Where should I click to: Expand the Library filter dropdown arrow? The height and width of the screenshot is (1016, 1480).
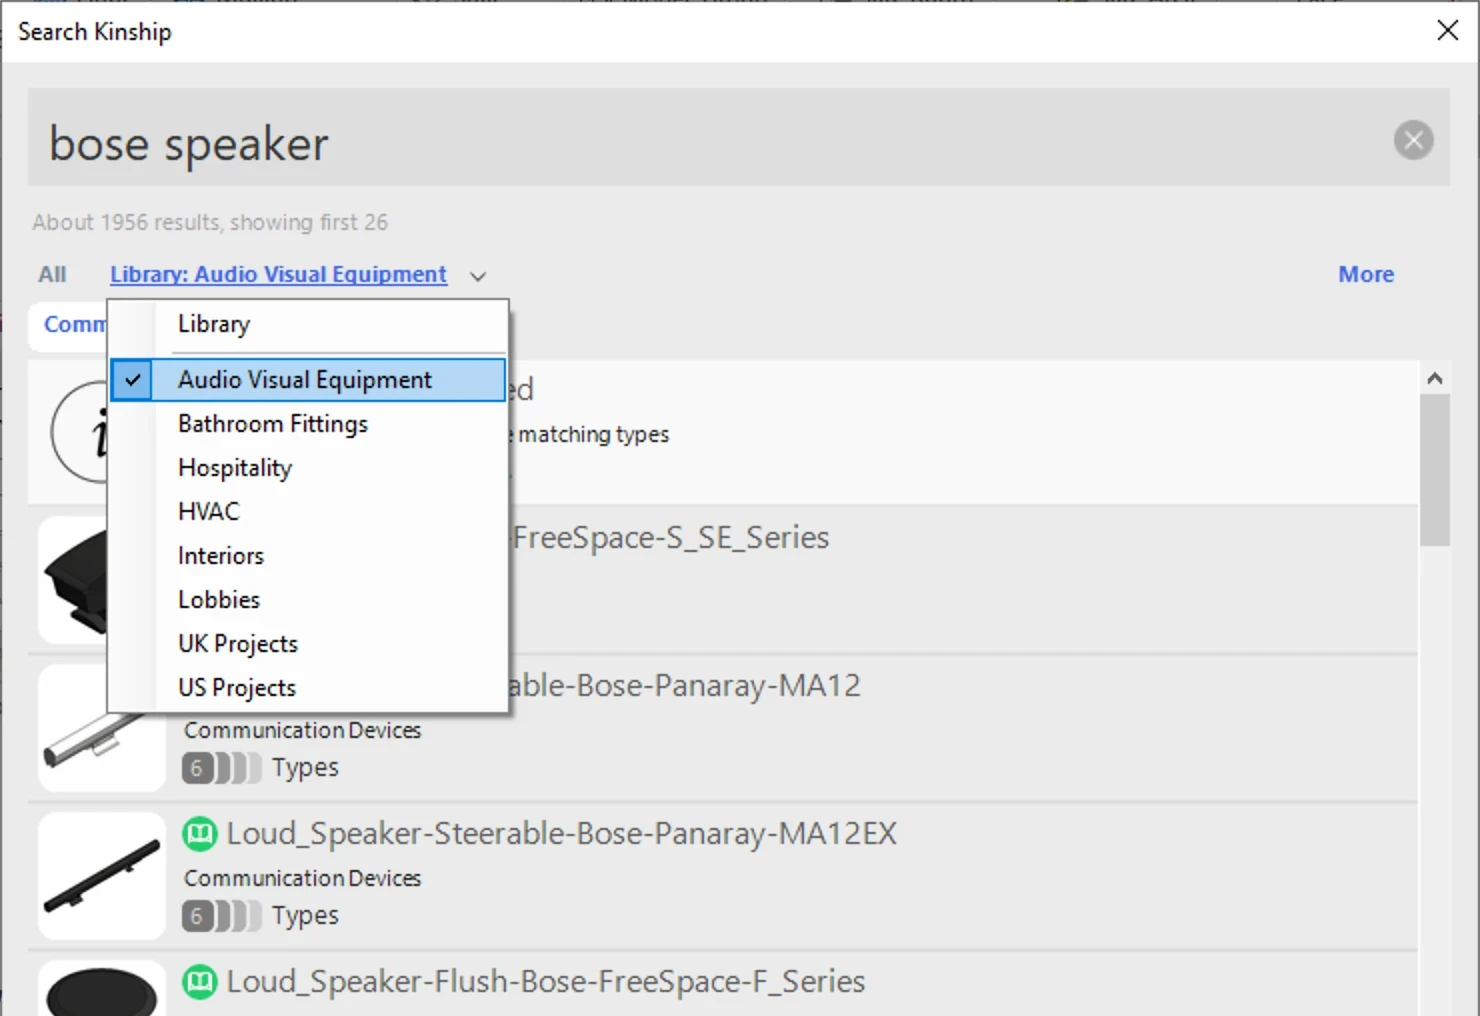[x=478, y=276]
